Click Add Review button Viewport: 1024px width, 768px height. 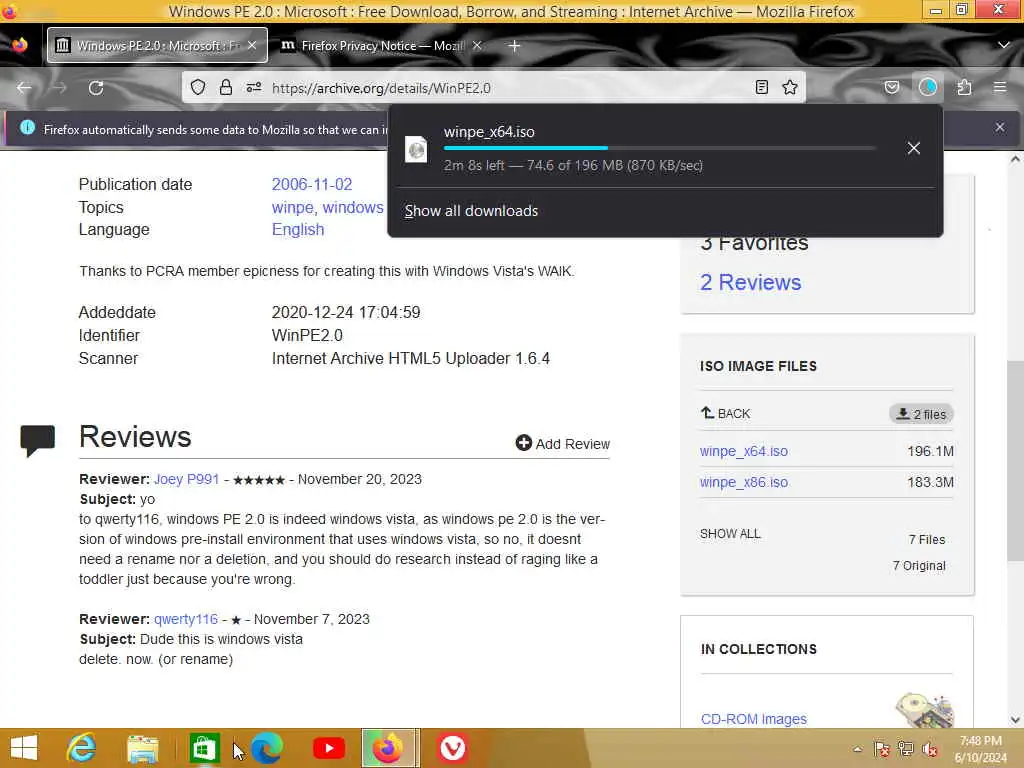click(x=562, y=443)
